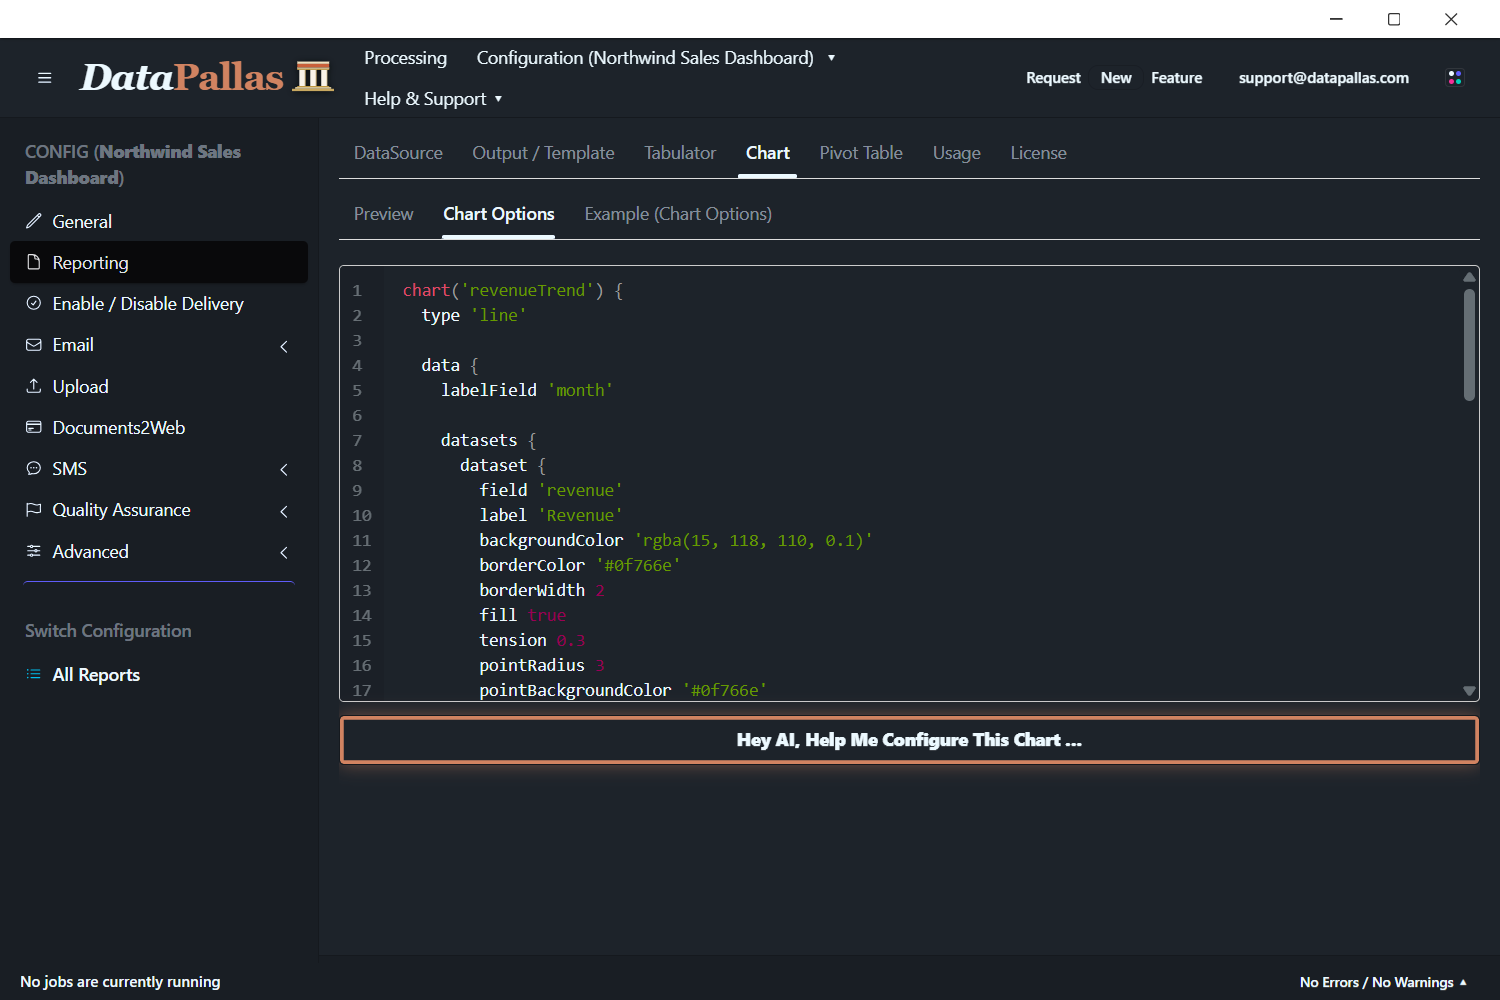Viewport: 1500px width, 1000px height.
Task: Click the pencil icon beside General
Action: [x=34, y=221]
